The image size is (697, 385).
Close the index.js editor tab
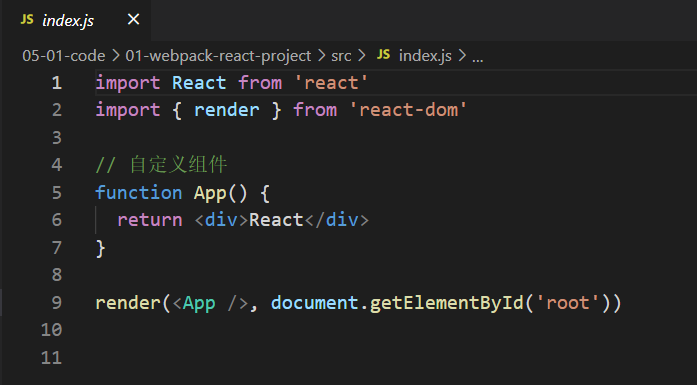click(133, 20)
